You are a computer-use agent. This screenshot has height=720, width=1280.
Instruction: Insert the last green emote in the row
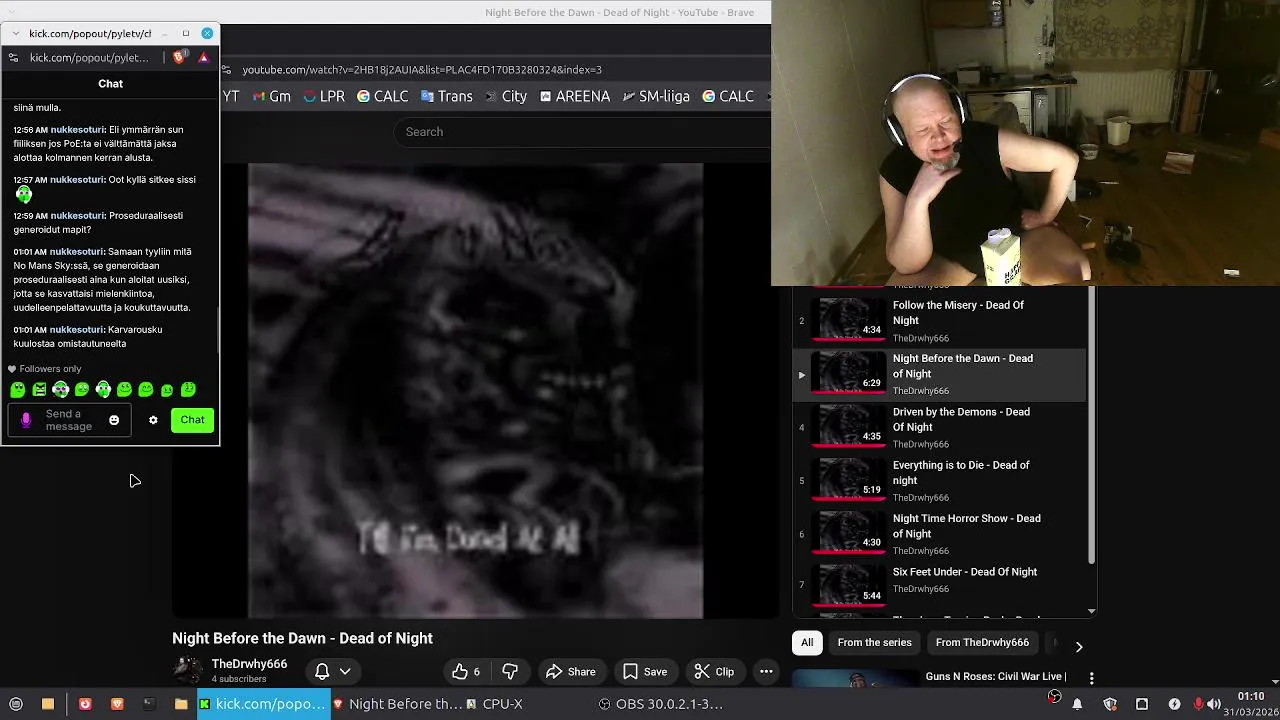(x=188, y=389)
